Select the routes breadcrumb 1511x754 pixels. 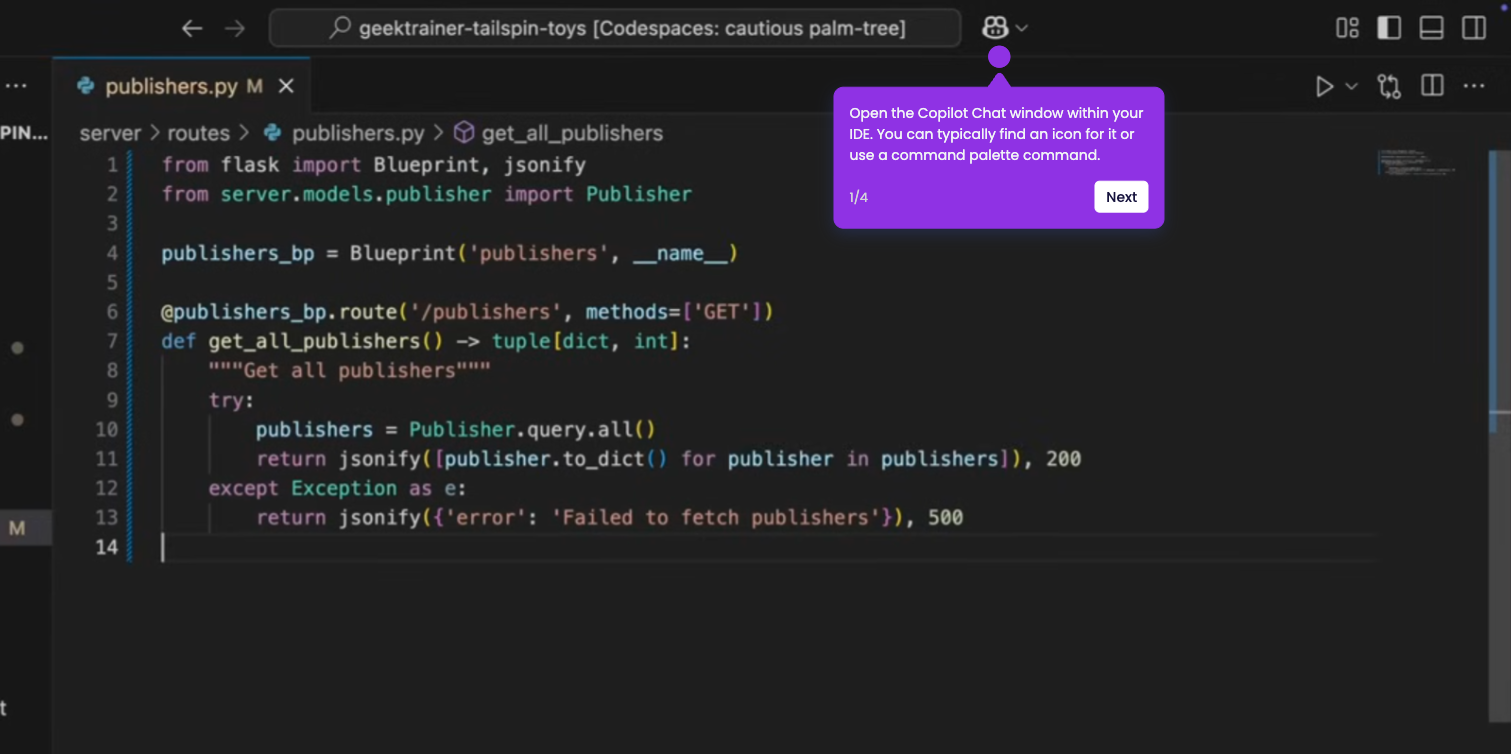(198, 133)
